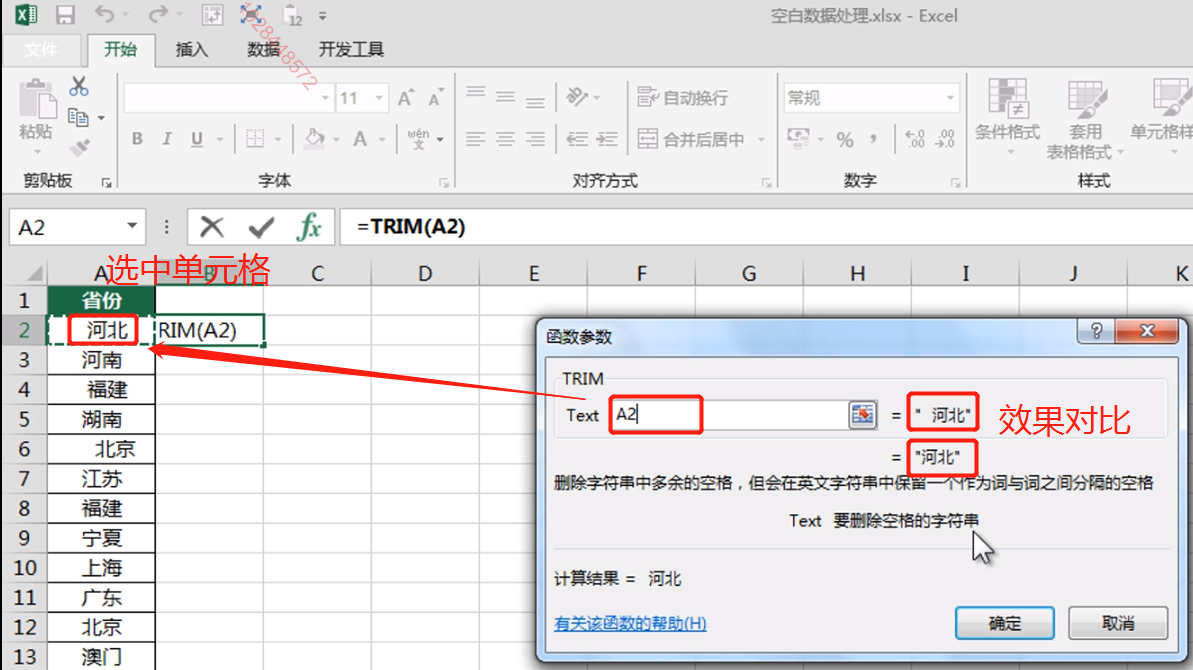This screenshot has width=1193, height=670.
Task: Open the font size dropdown showing 11
Action: point(379,98)
